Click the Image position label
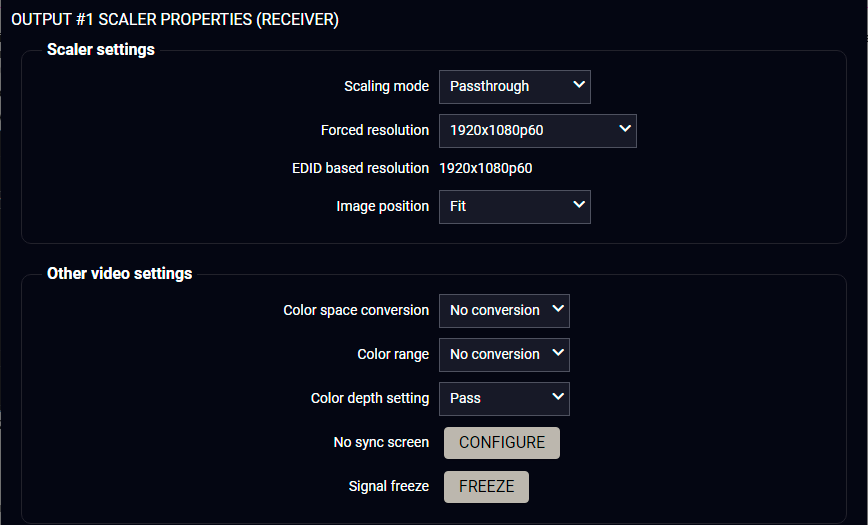Viewport: 868px width, 525px height. pos(382,207)
